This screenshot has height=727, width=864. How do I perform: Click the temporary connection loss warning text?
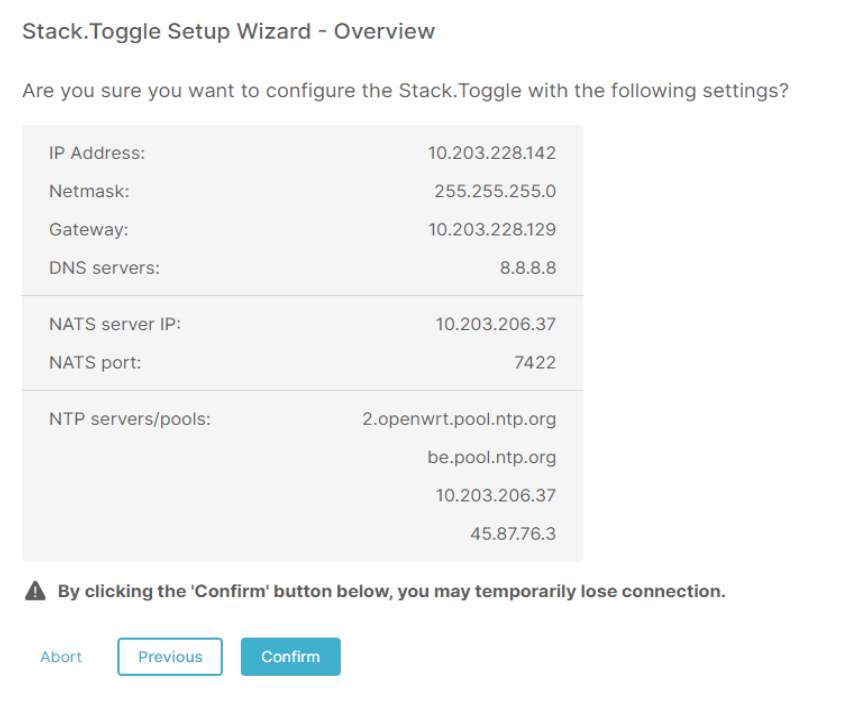coord(391,591)
